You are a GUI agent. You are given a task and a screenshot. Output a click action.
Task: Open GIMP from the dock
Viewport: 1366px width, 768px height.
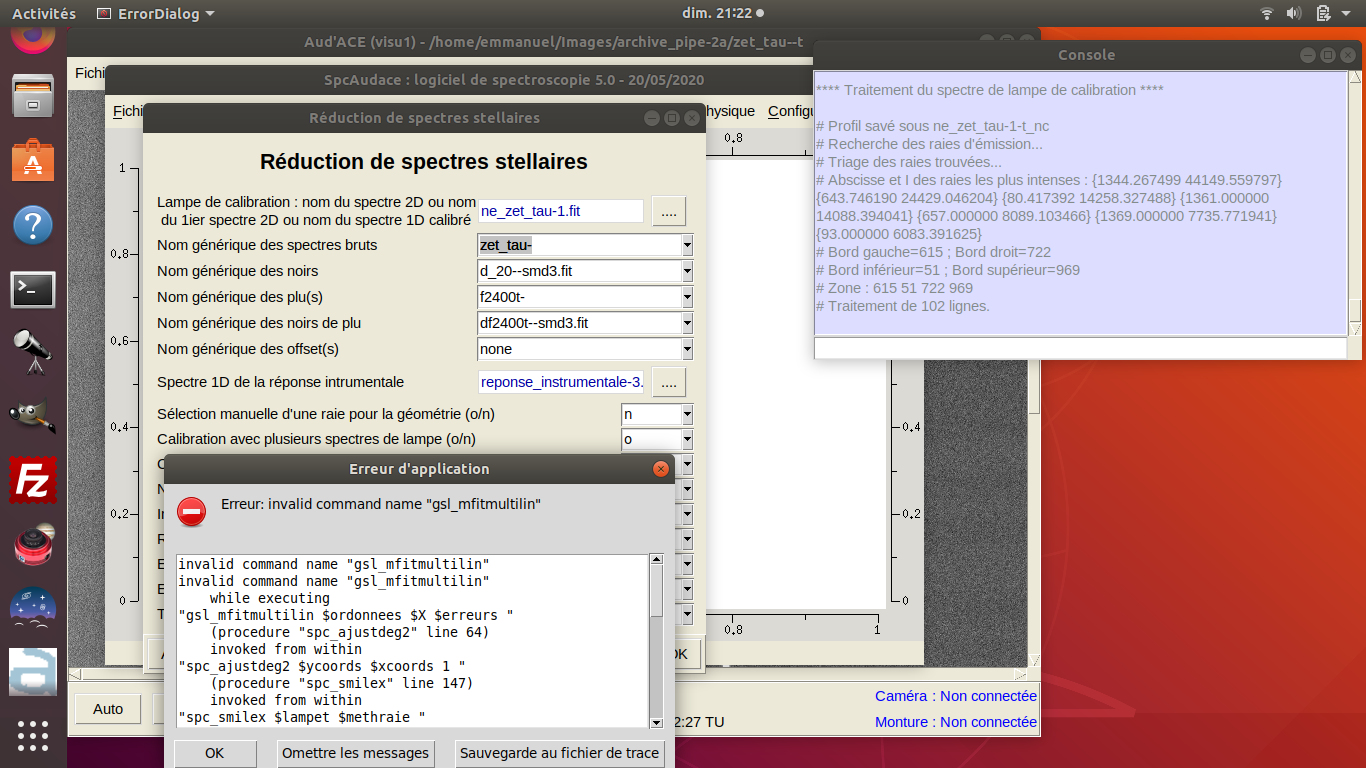pos(33,417)
